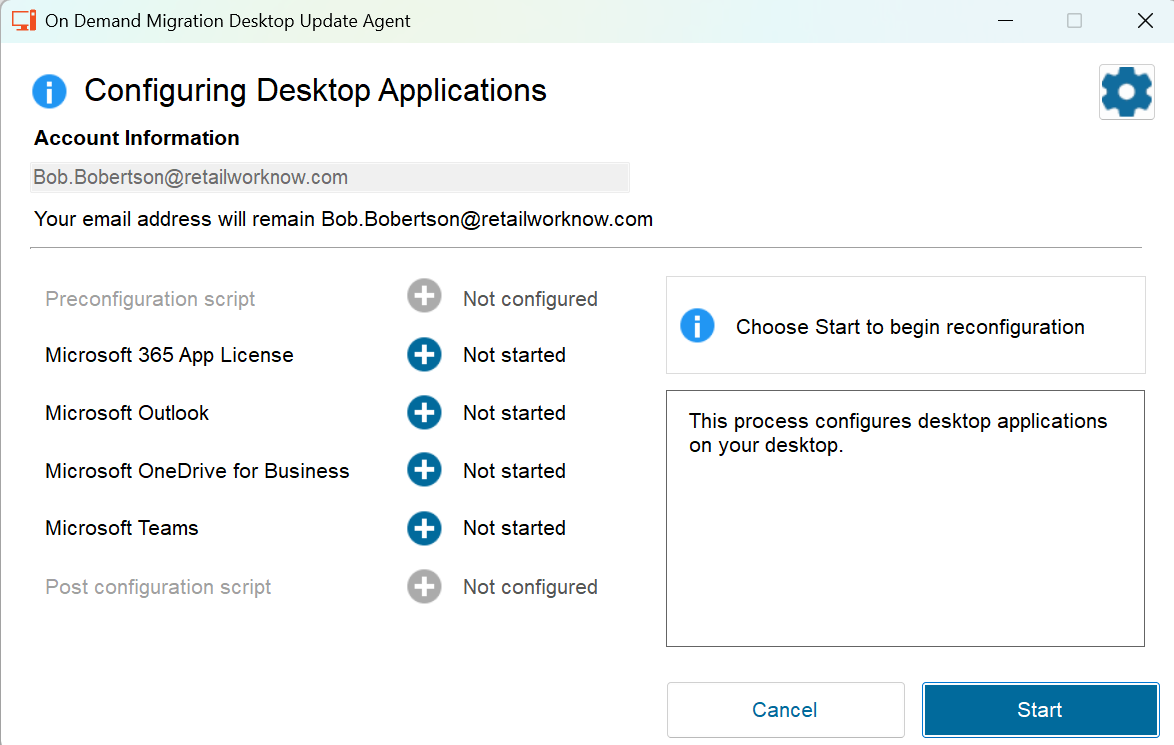Open settings via the gear icon
This screenshot has height=745, width=1174.
tap(1126, 91)
